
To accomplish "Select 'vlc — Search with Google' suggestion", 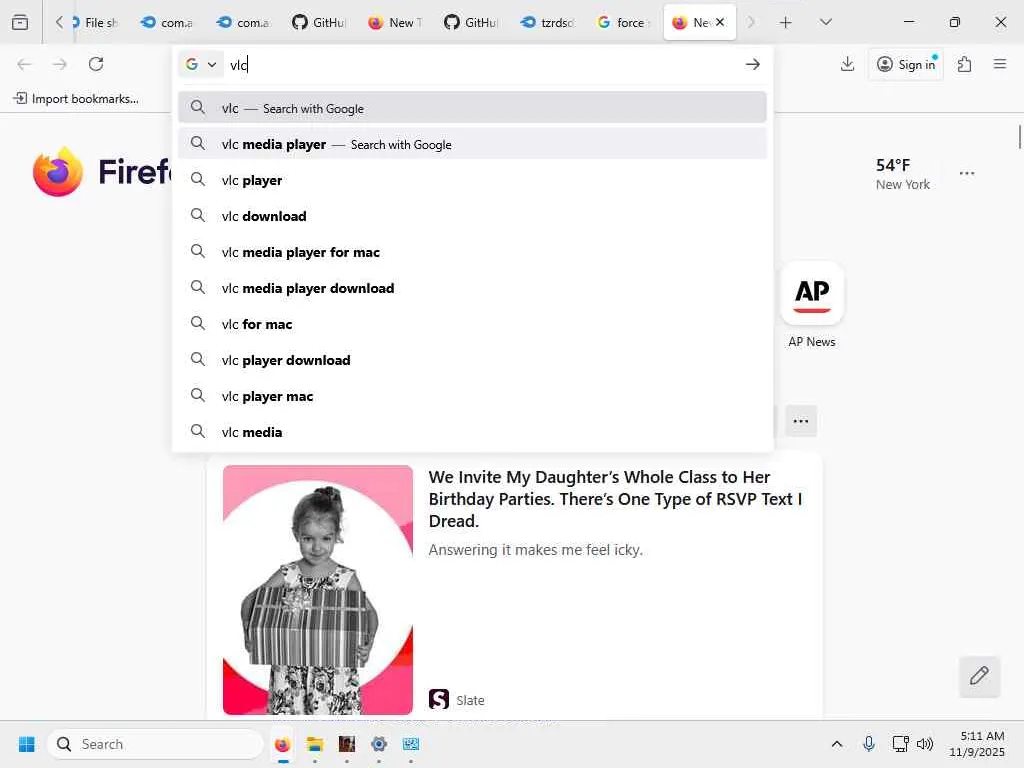I will pyautogui.click(x=472, y=108).
